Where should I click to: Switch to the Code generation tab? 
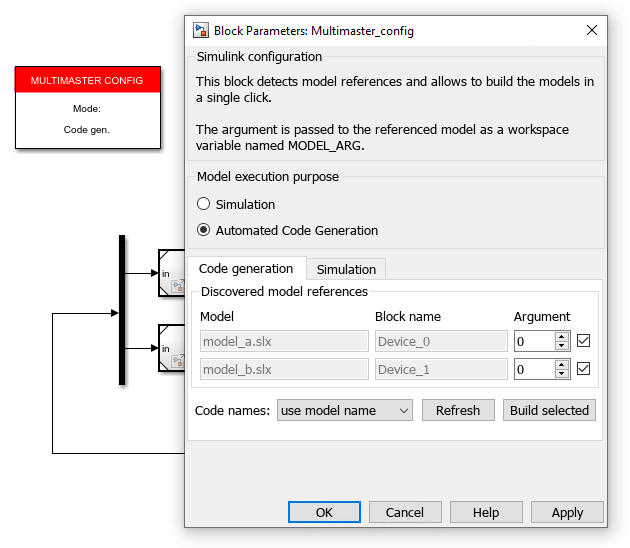246,268
